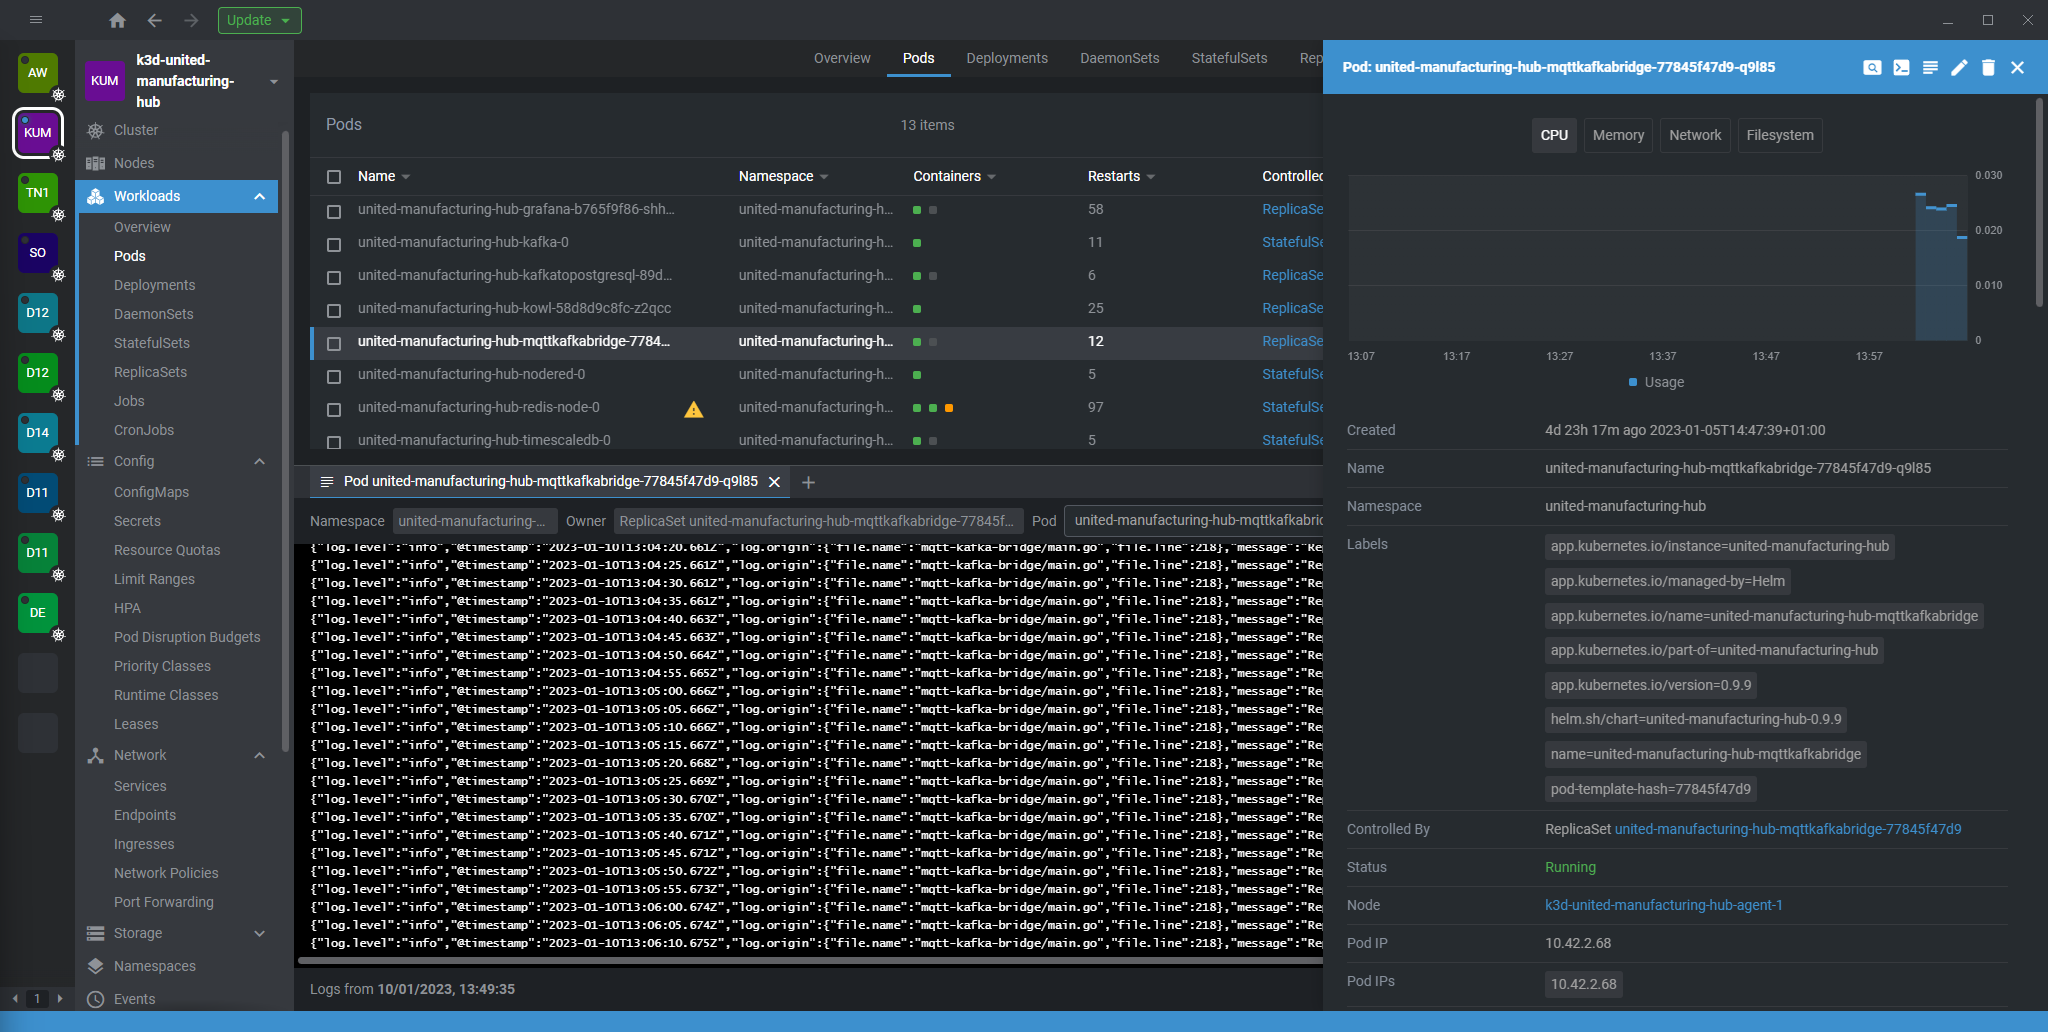Select all pods with header checkbox
2048x1032 pixels.
tap(334, 177)
